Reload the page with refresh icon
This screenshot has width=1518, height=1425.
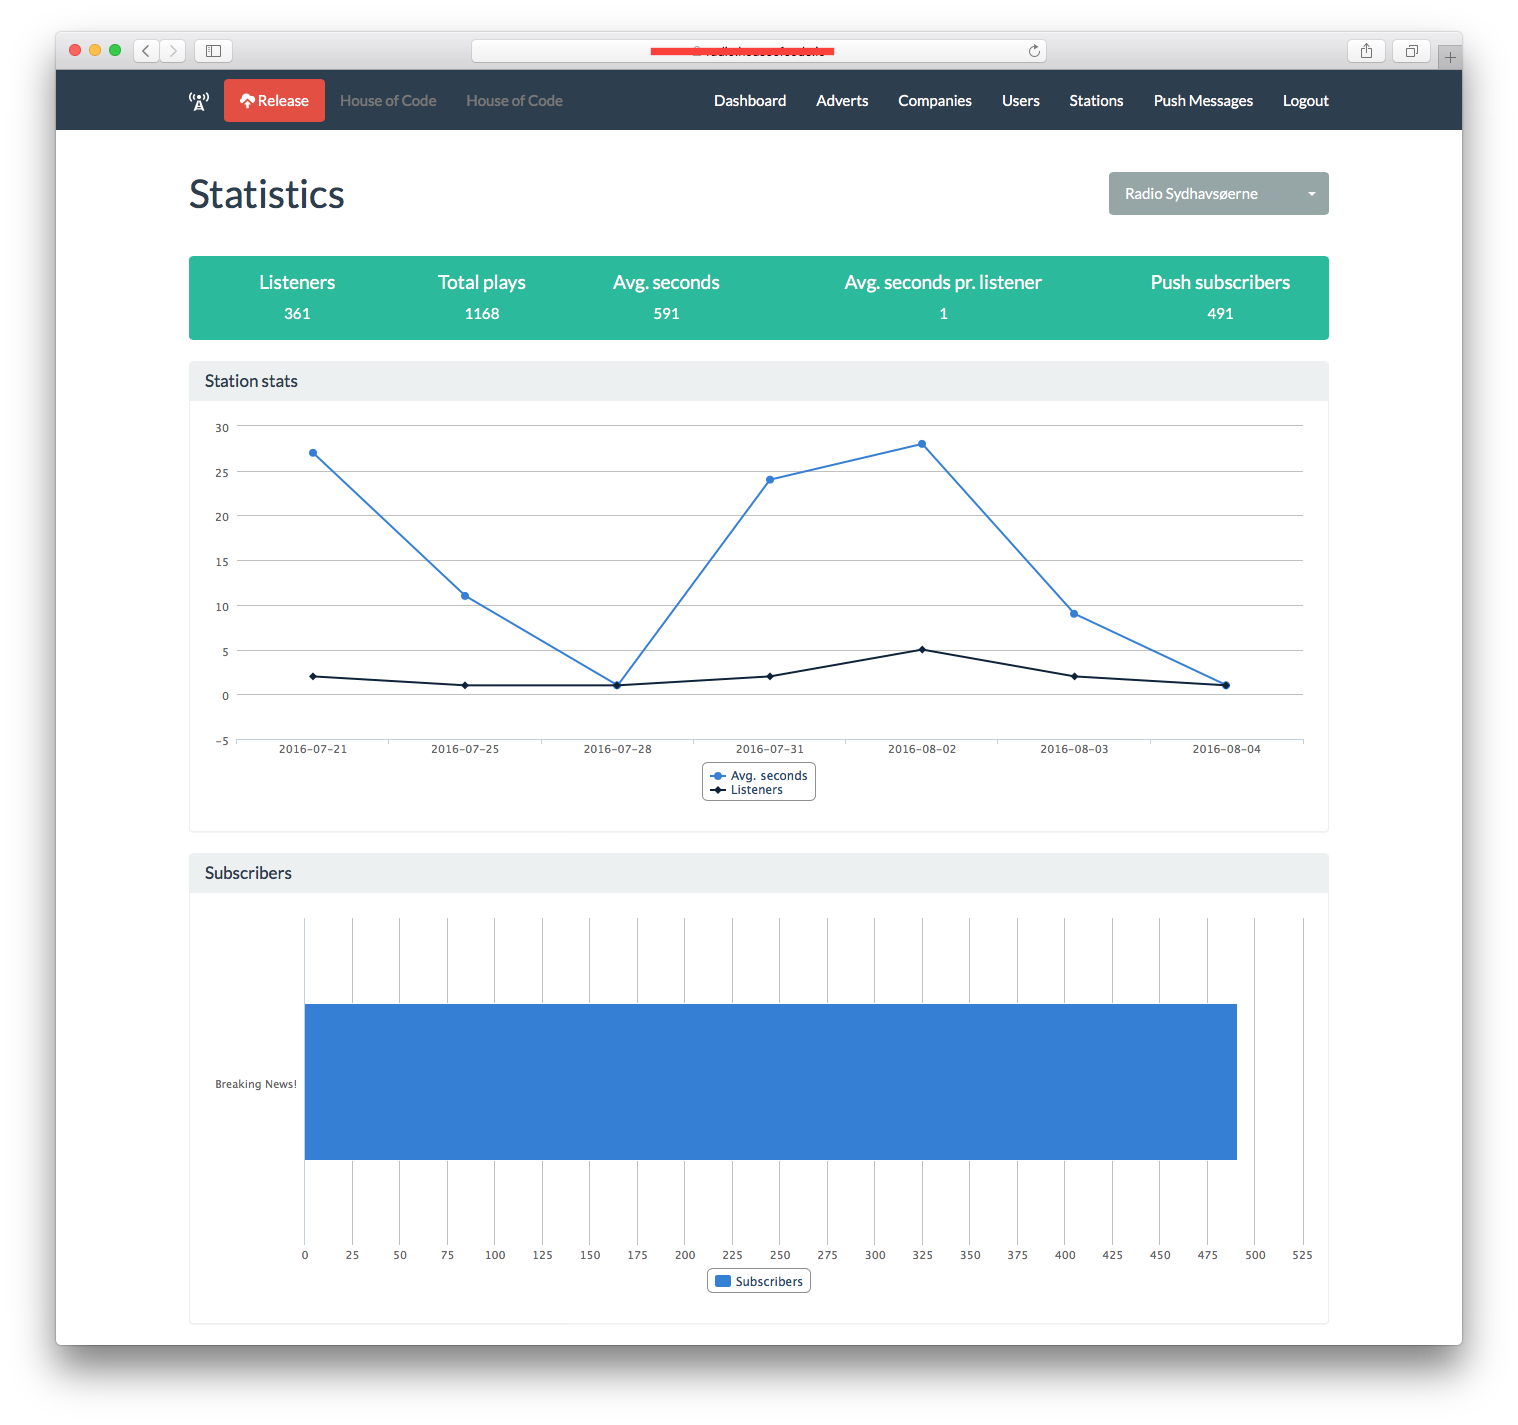1034,51
